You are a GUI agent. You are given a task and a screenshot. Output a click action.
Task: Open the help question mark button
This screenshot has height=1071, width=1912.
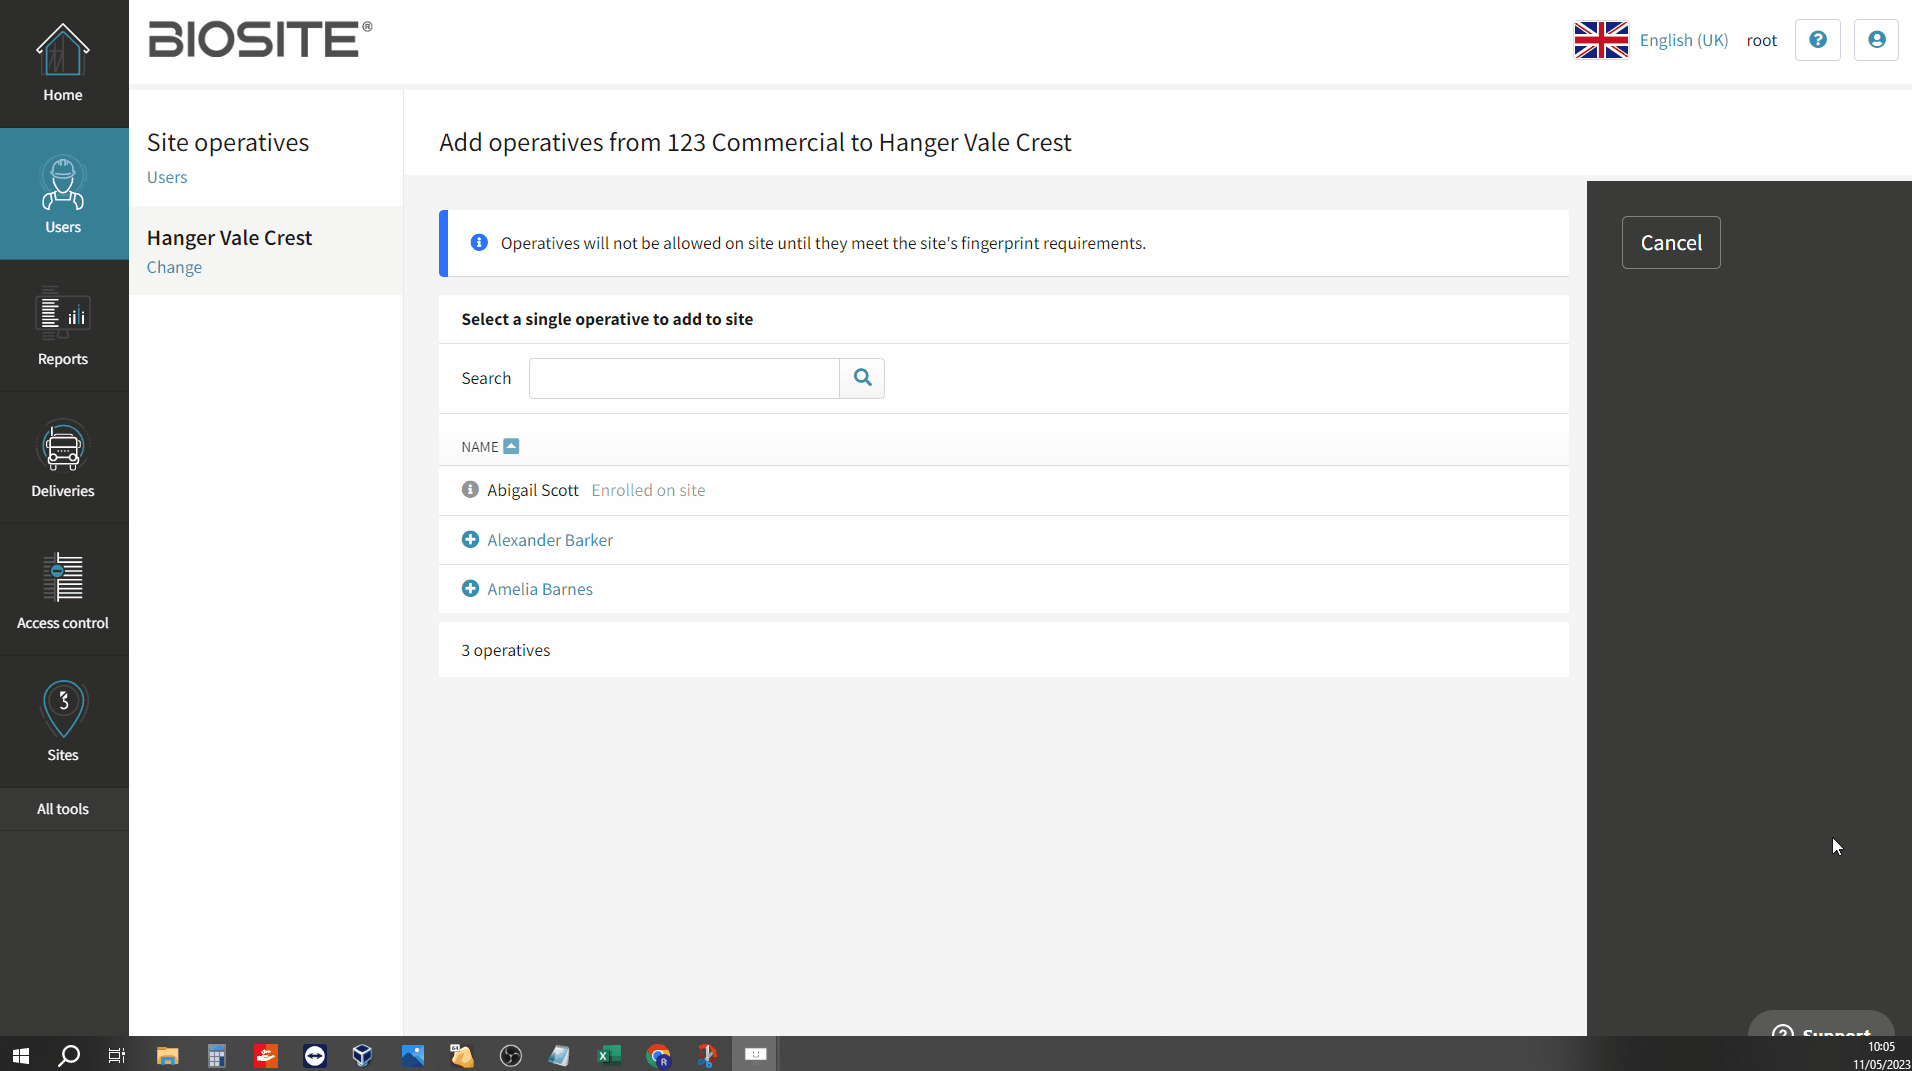coord(1817,40)
